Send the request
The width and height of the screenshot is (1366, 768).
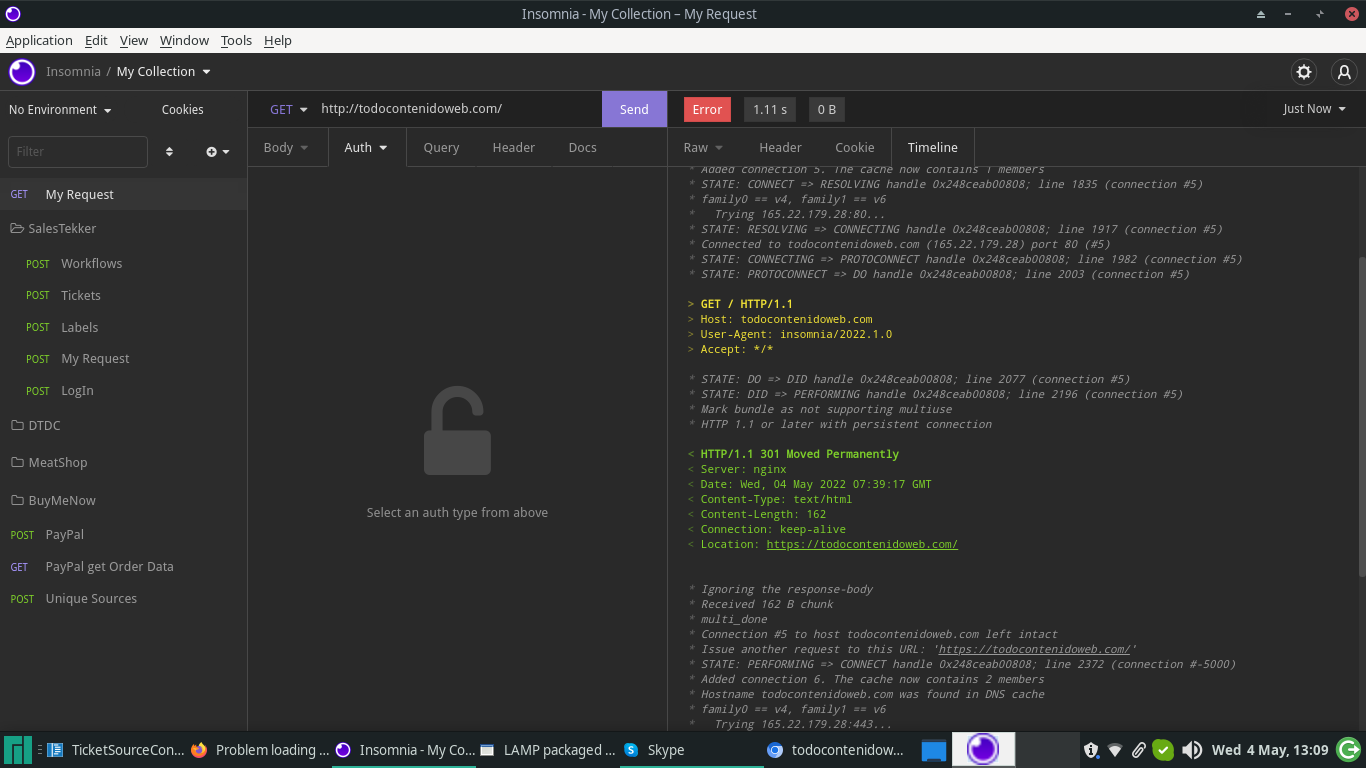tap(634, 110)
